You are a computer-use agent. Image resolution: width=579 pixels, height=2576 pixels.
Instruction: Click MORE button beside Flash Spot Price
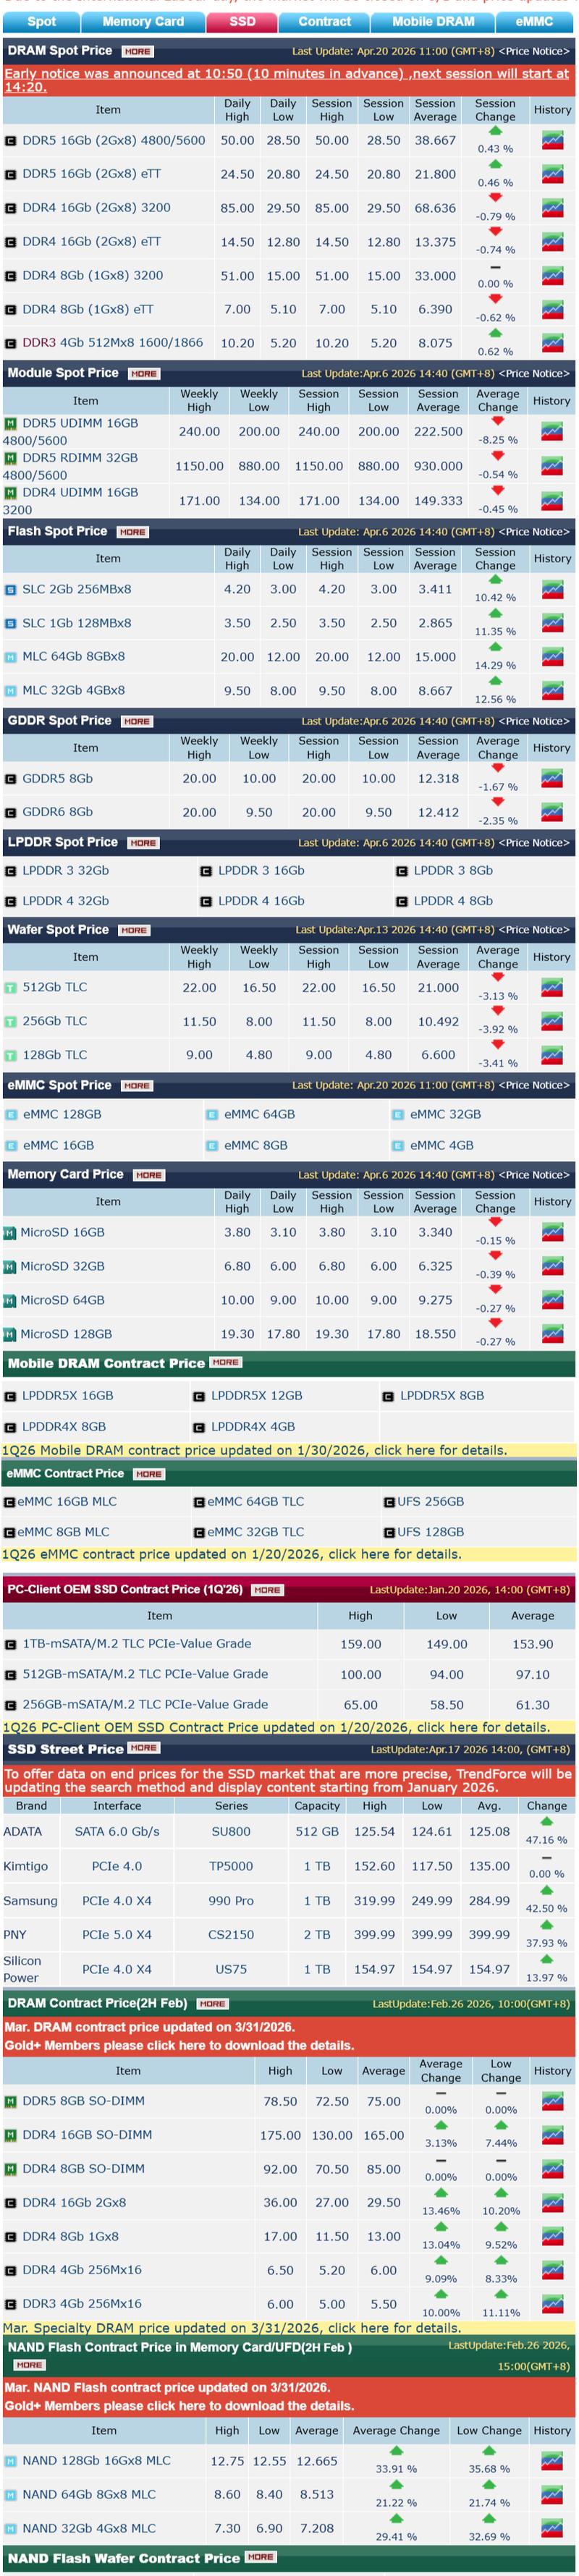(132, 532)
